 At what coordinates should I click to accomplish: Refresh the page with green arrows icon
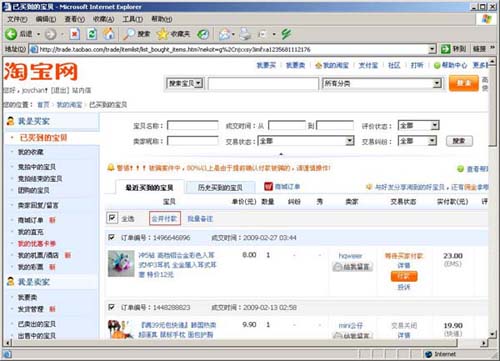(x=92, y=34)
